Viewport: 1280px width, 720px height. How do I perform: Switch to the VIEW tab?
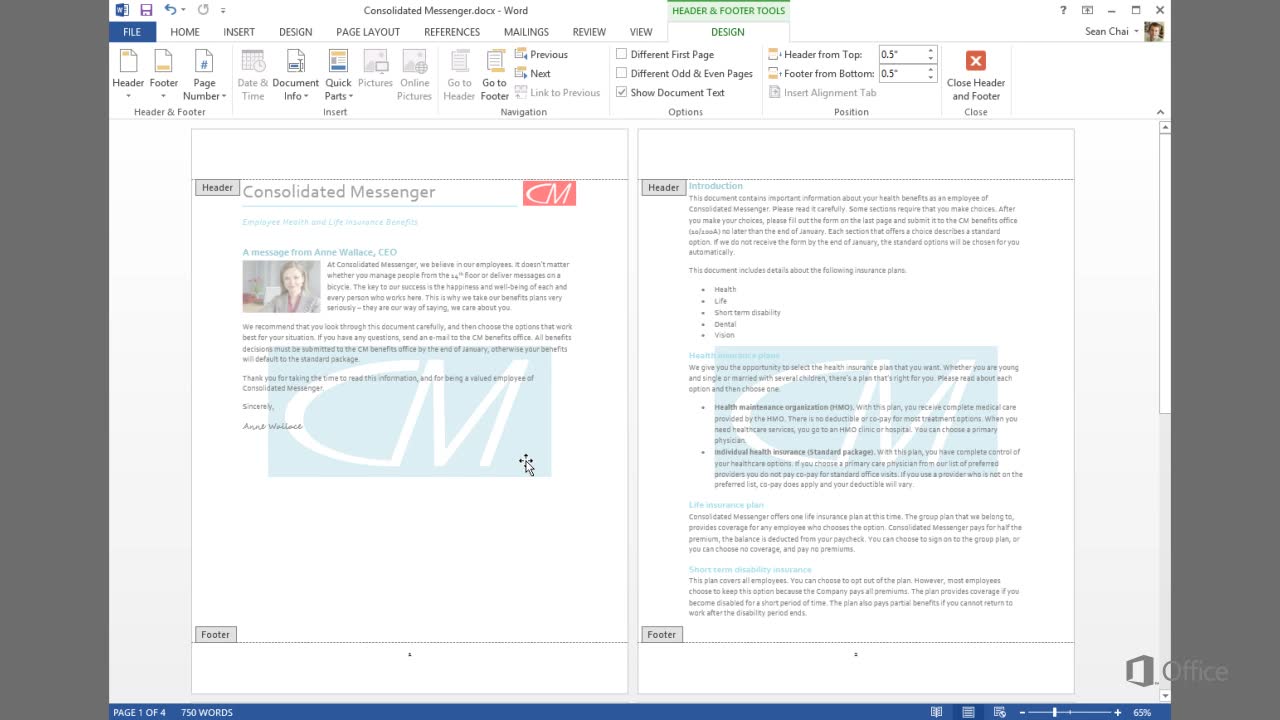(641, 31)
